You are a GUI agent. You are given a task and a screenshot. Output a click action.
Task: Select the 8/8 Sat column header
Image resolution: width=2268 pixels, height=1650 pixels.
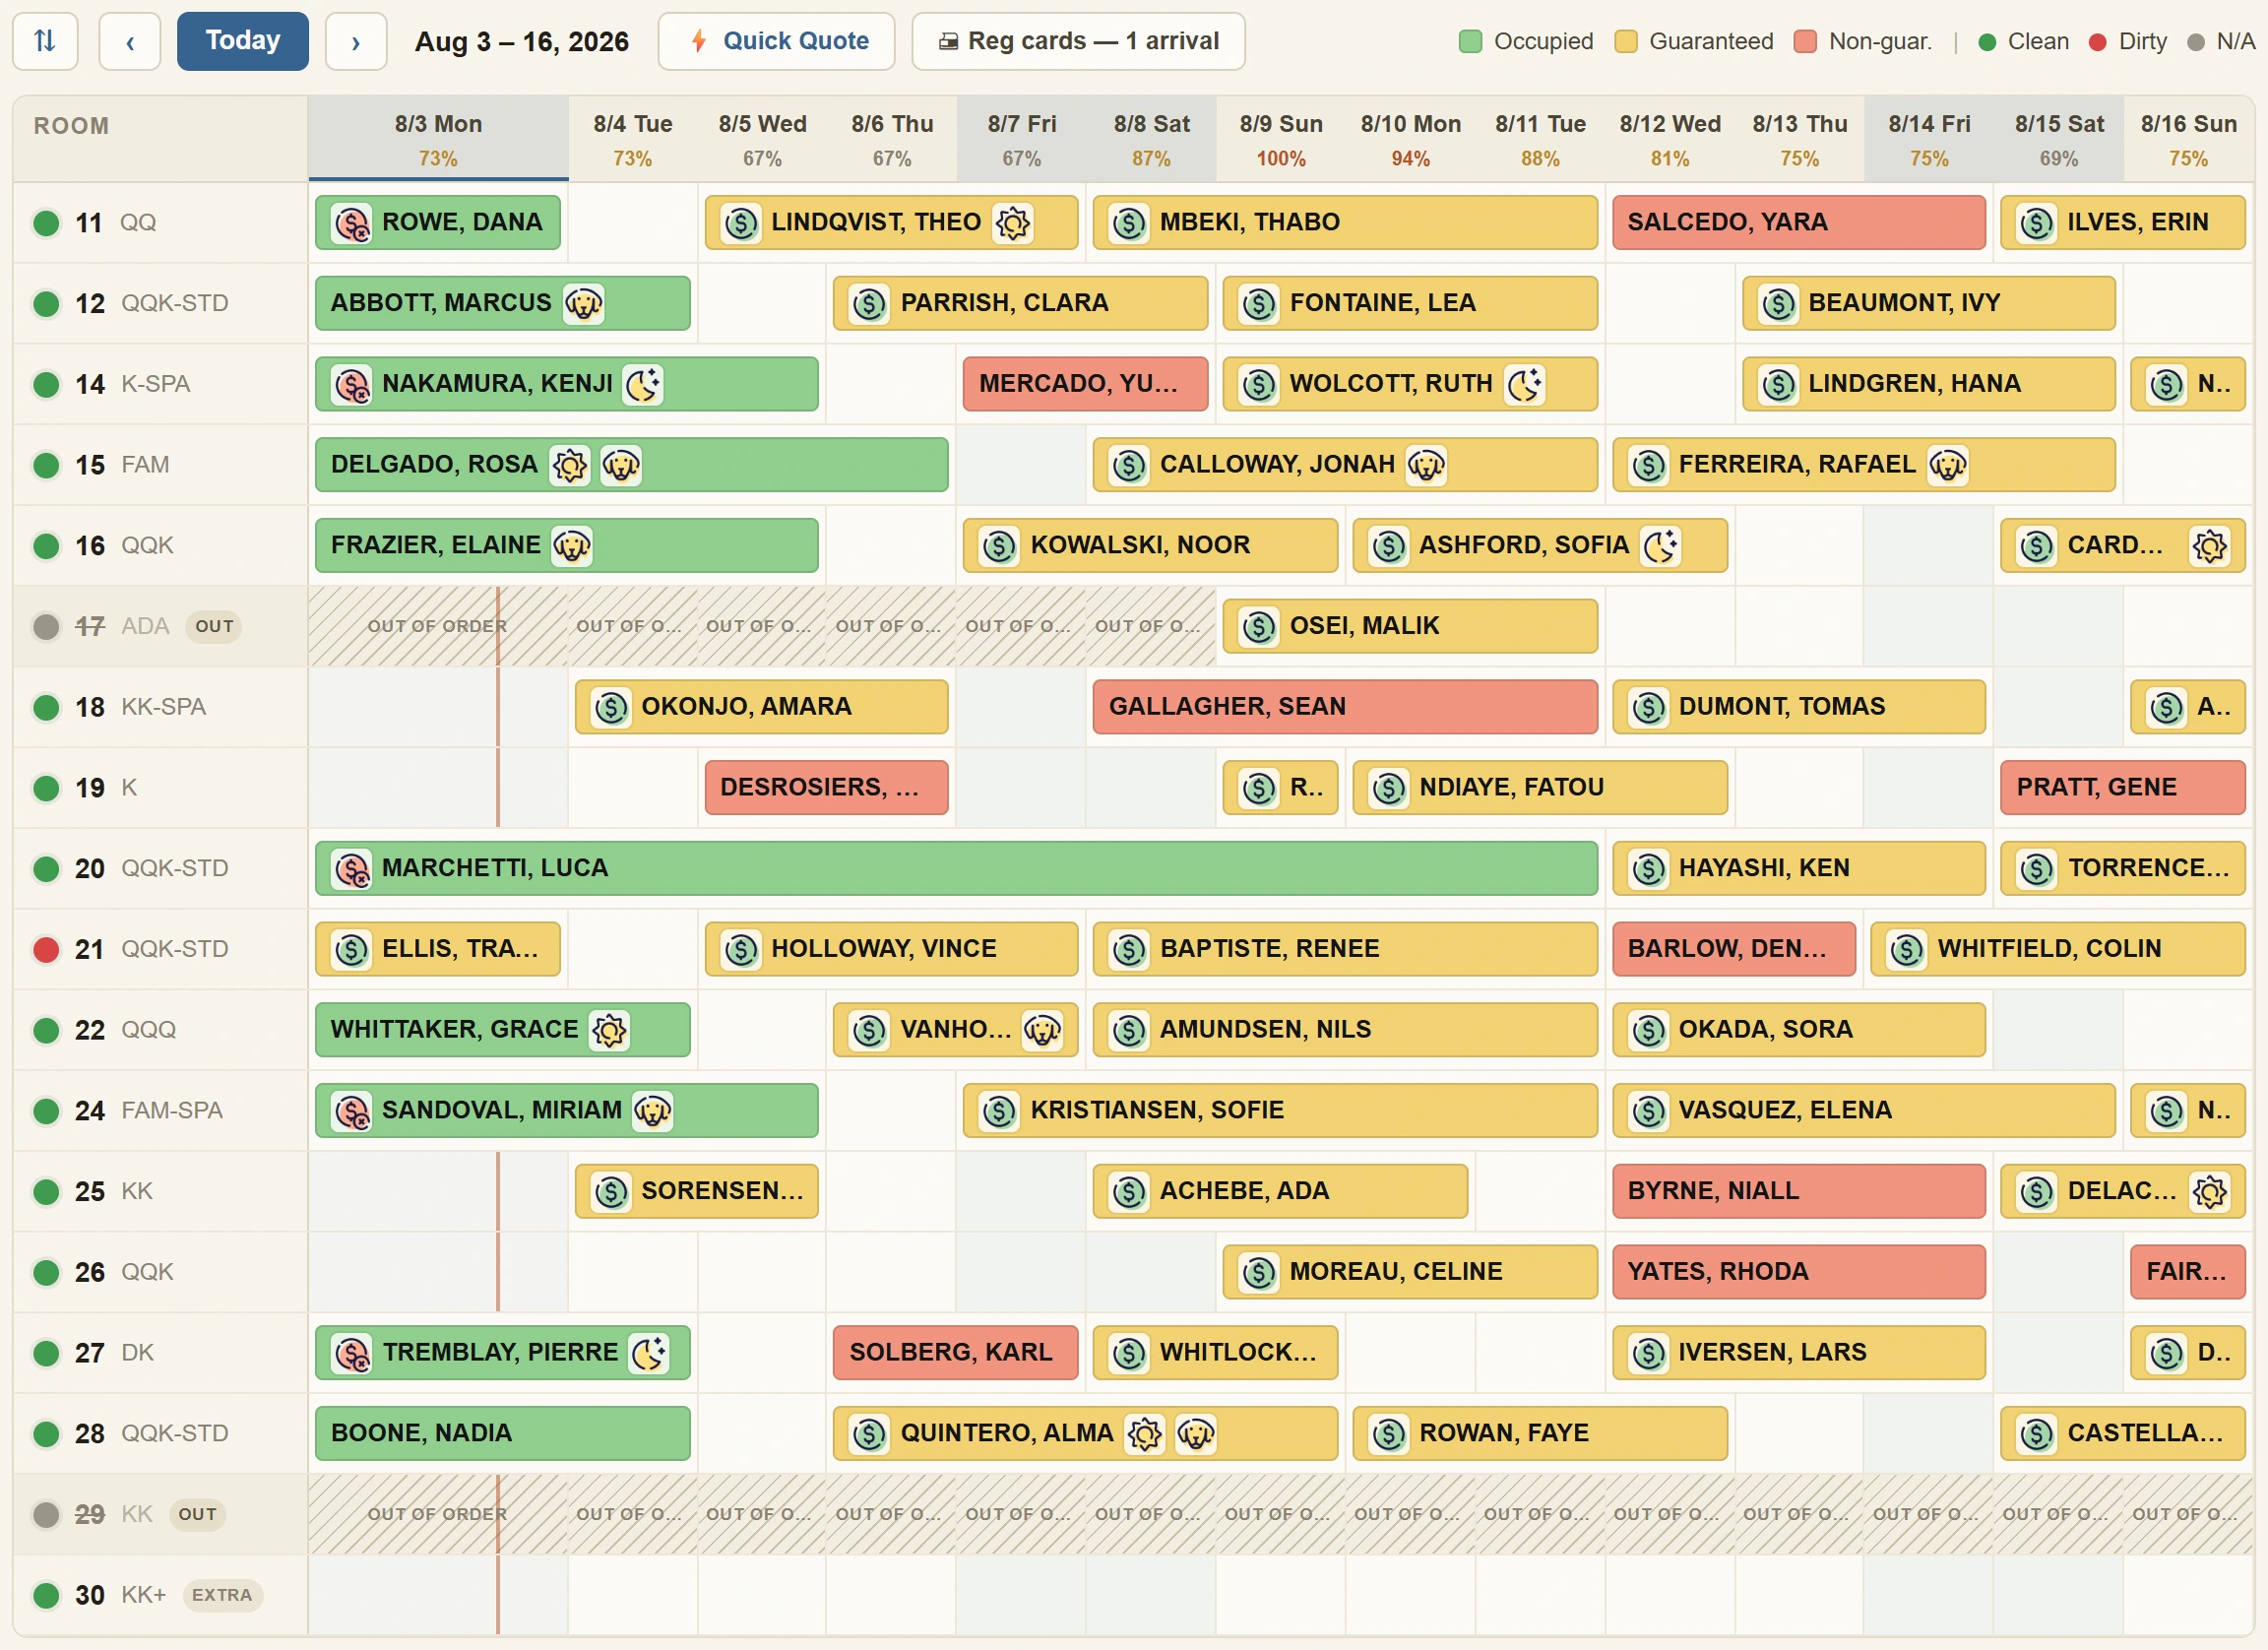pyautogui.click(x=1152, y=139)
